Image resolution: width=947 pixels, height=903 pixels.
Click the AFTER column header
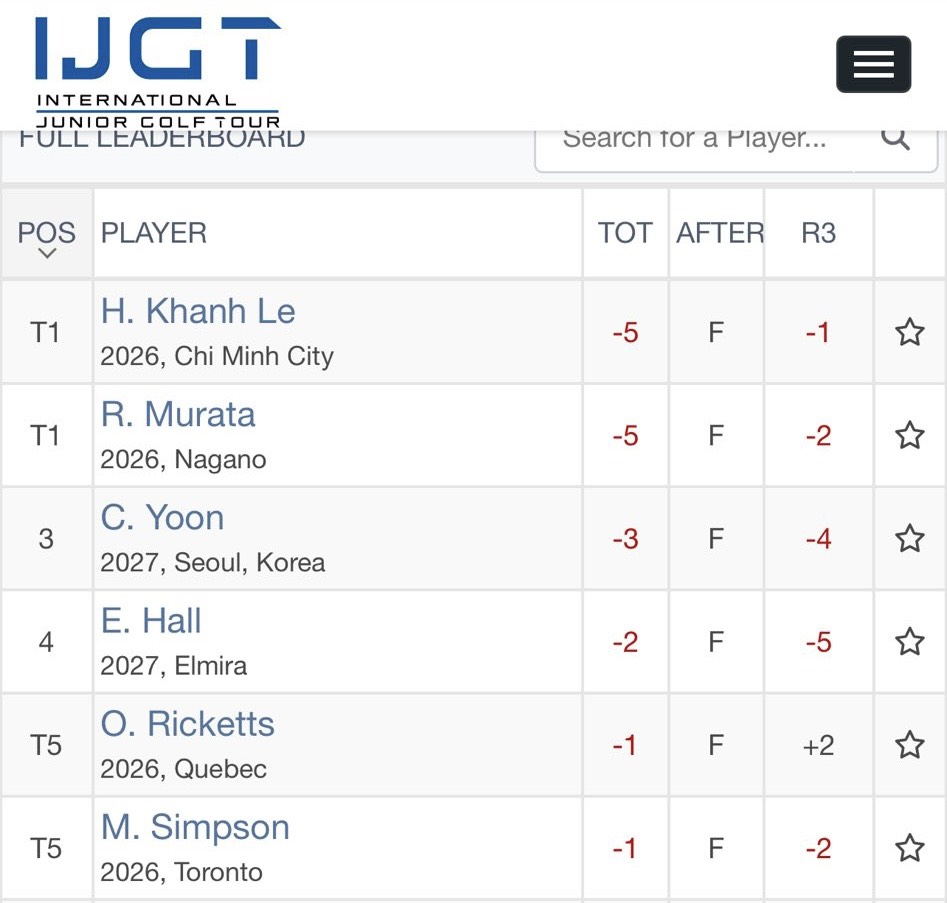click(719, 233)
